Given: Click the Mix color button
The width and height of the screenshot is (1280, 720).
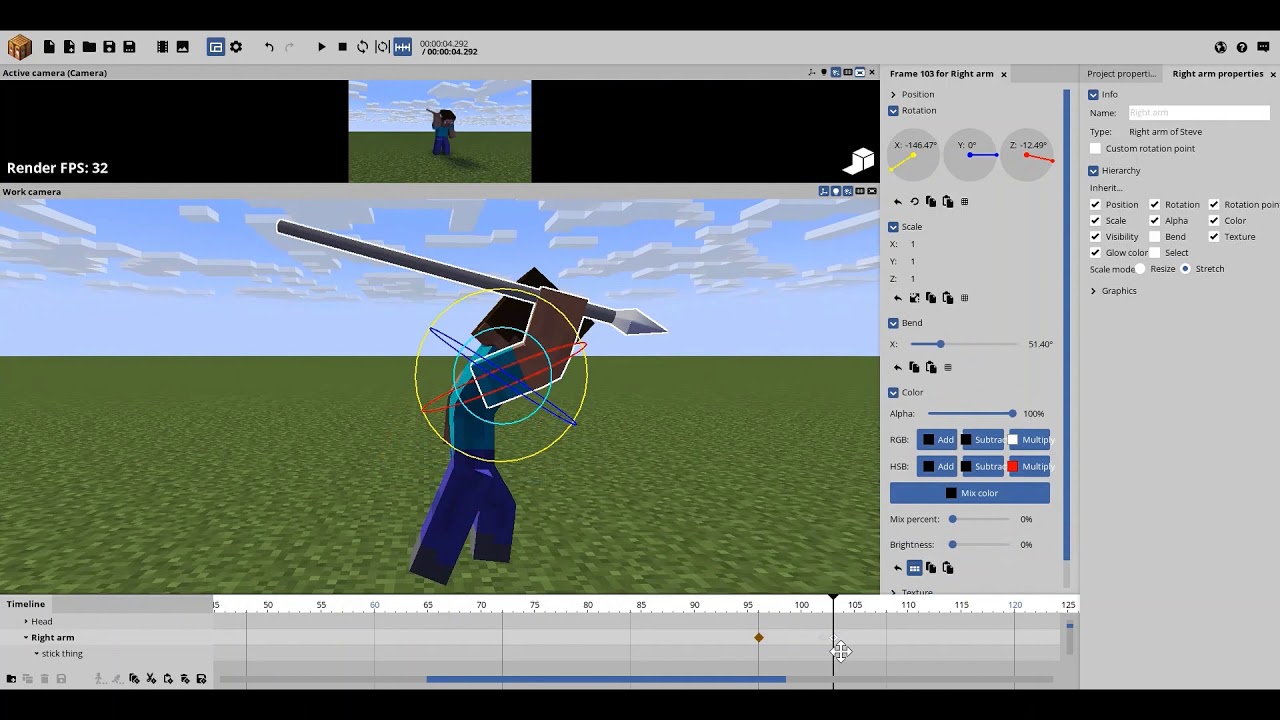Looking at the screenshot, I should click(x=970, y=493).
